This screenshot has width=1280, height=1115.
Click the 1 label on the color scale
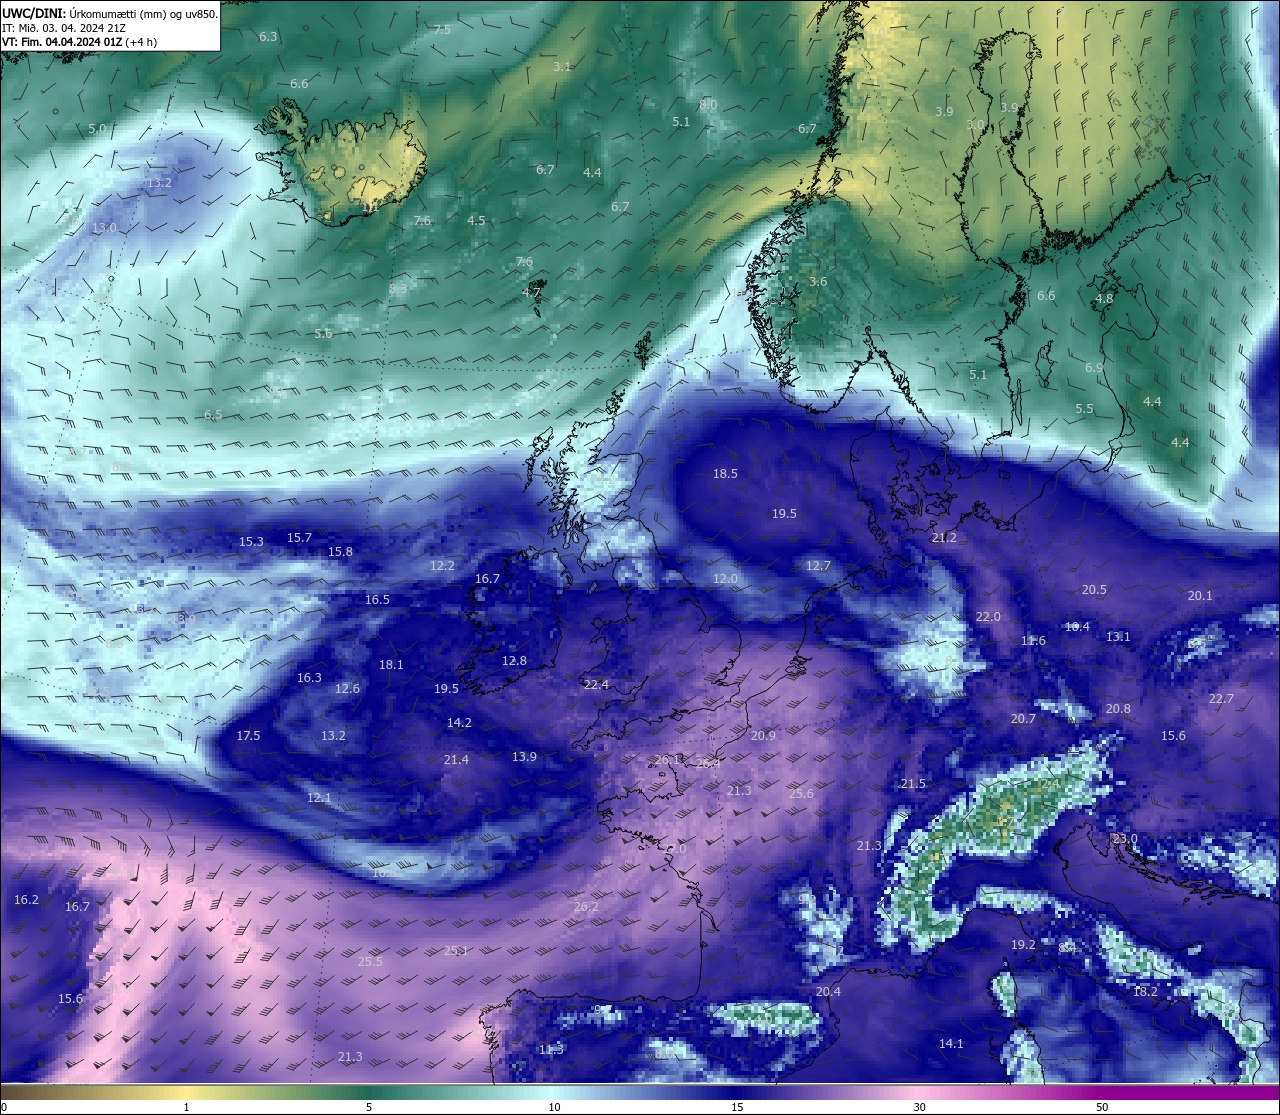[187, 1107]
